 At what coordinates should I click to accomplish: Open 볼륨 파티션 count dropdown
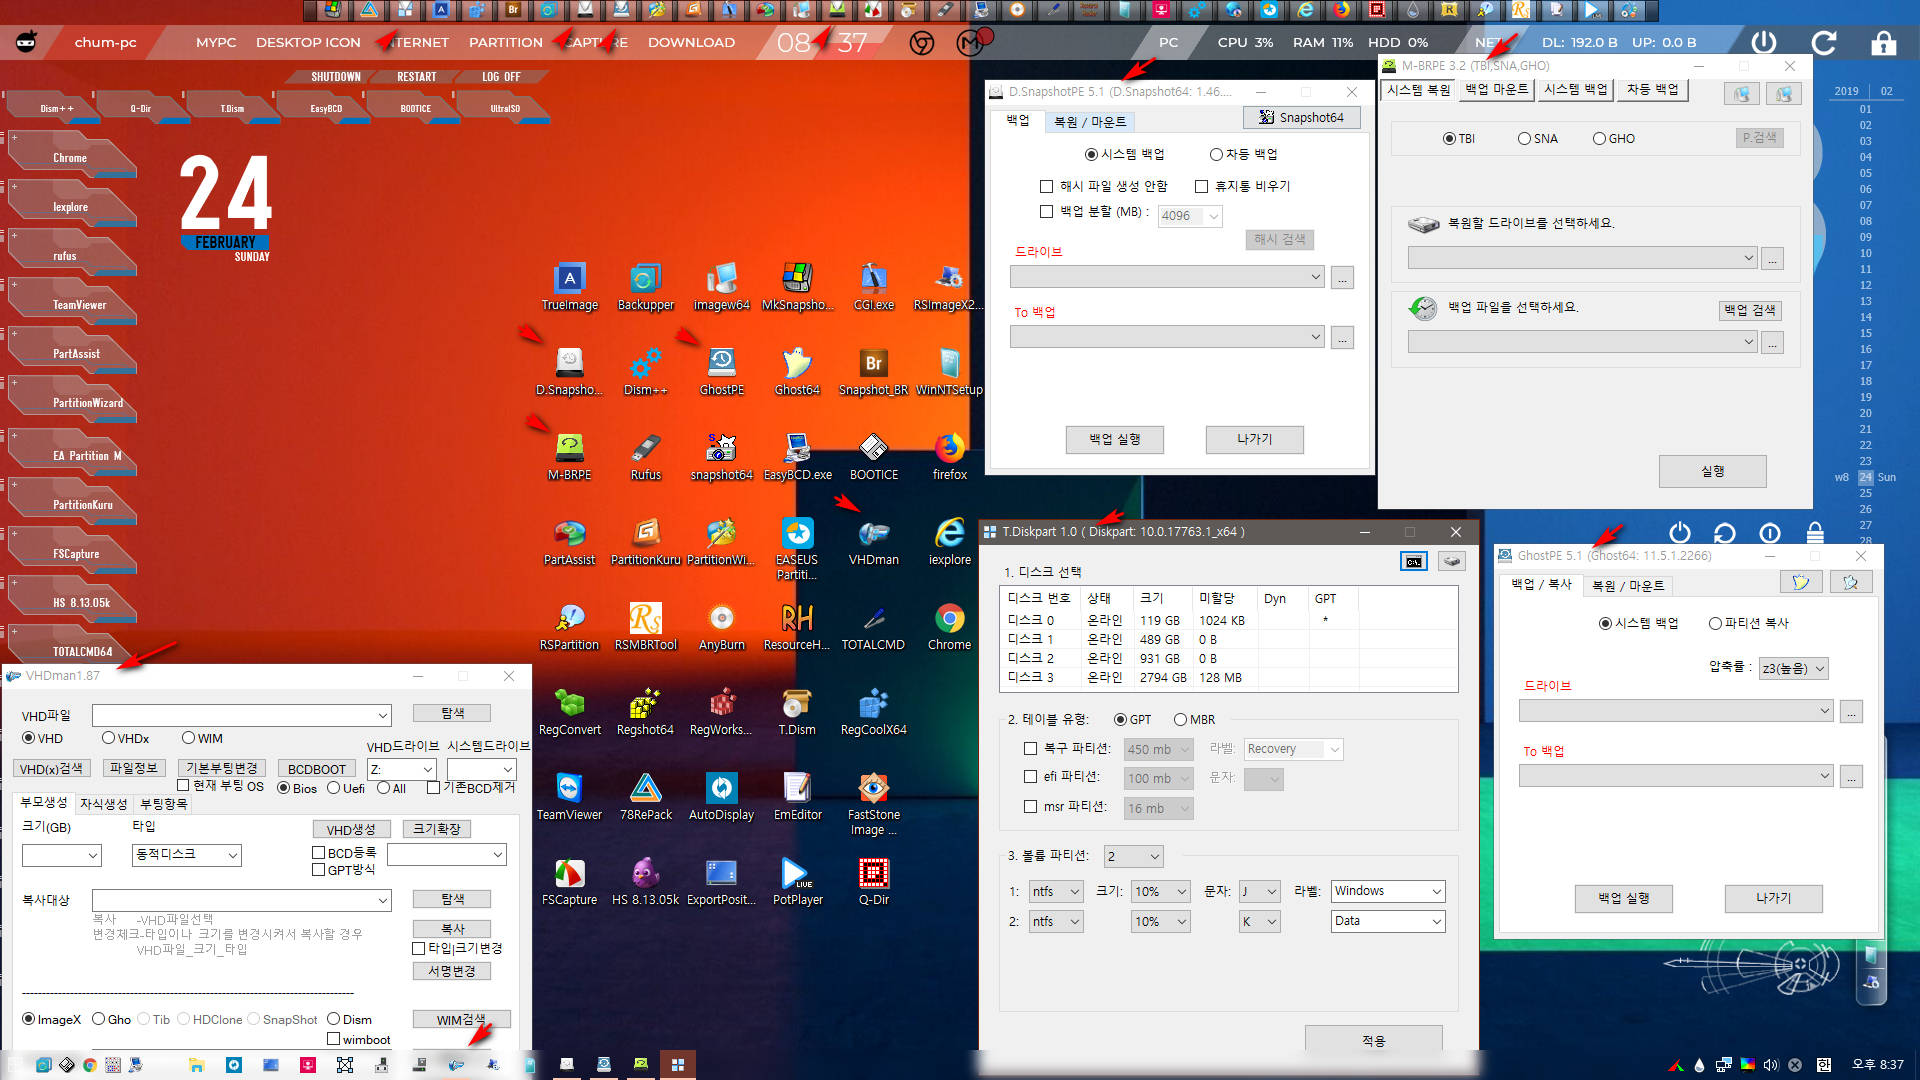pyautogui.click(x=1133, y=856)
